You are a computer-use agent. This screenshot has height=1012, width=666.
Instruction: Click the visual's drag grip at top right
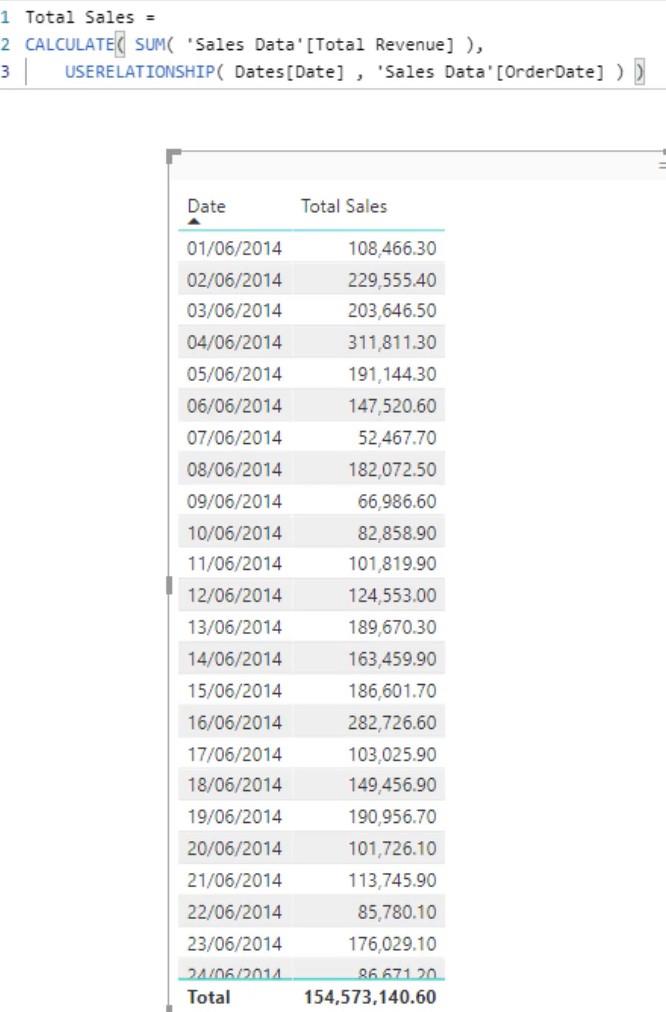pyautogui.click(x=662, y=165)
